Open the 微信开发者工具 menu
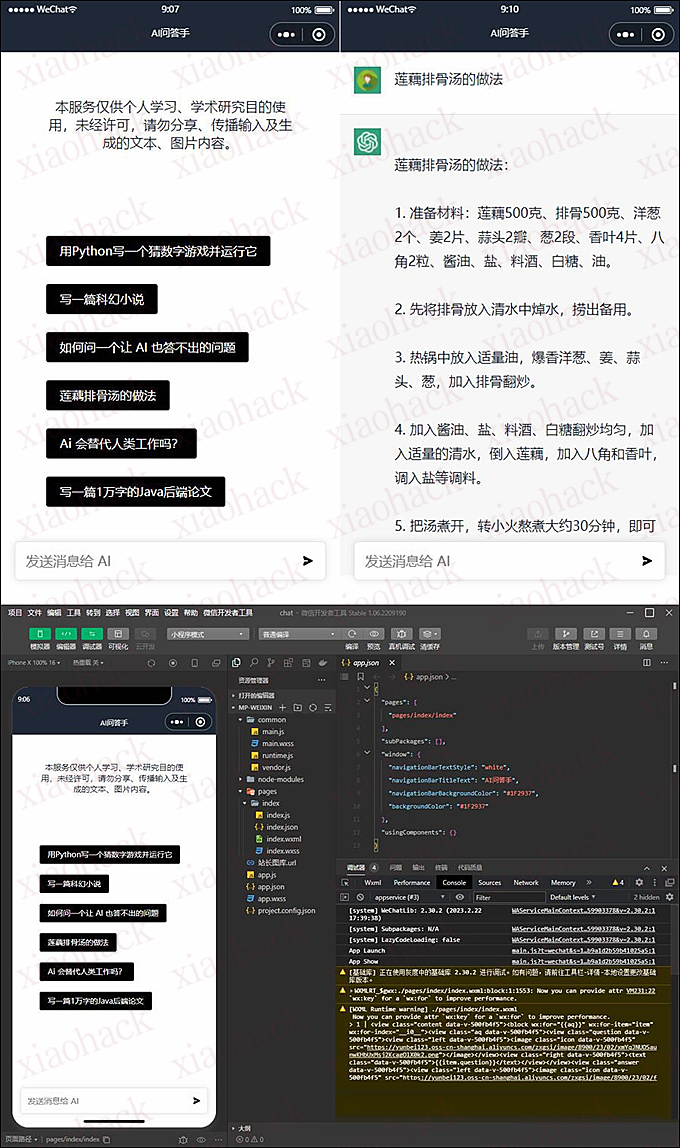The height and width of the screenshot is (1148, 680). click(228, 613)
